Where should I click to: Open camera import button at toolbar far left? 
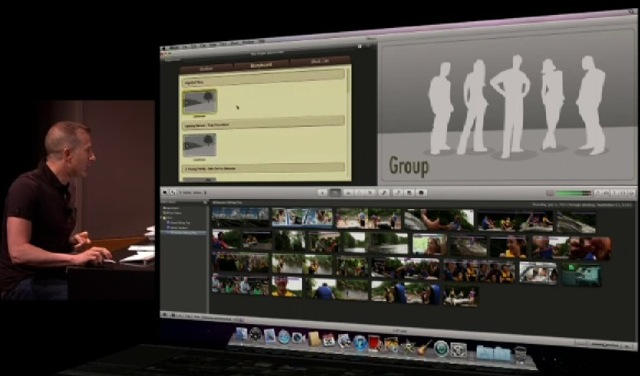[164, 192]
